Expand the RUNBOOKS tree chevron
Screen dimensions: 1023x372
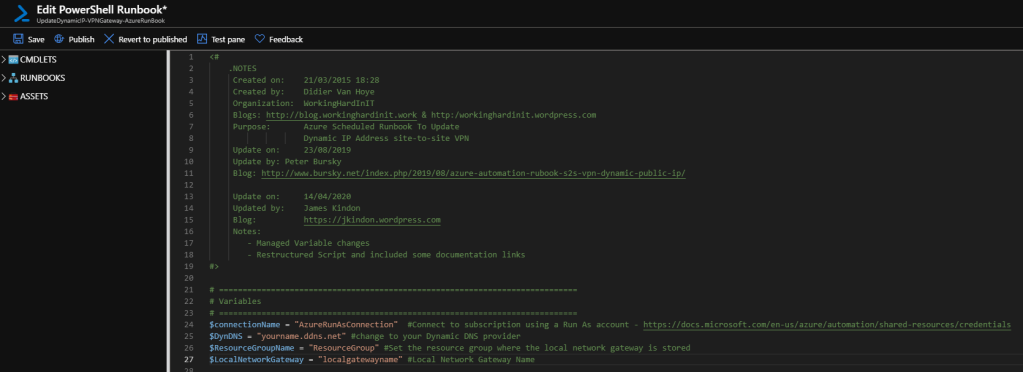4,78
